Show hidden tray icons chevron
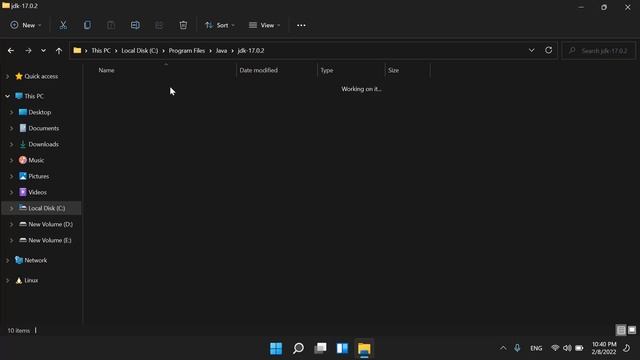 click(x=503, y=348)
